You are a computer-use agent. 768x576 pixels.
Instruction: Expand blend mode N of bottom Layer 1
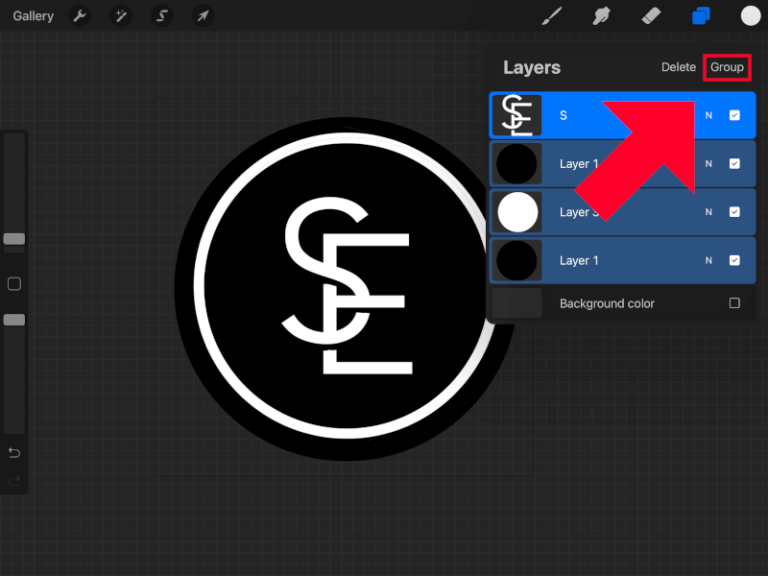[709, 260]
